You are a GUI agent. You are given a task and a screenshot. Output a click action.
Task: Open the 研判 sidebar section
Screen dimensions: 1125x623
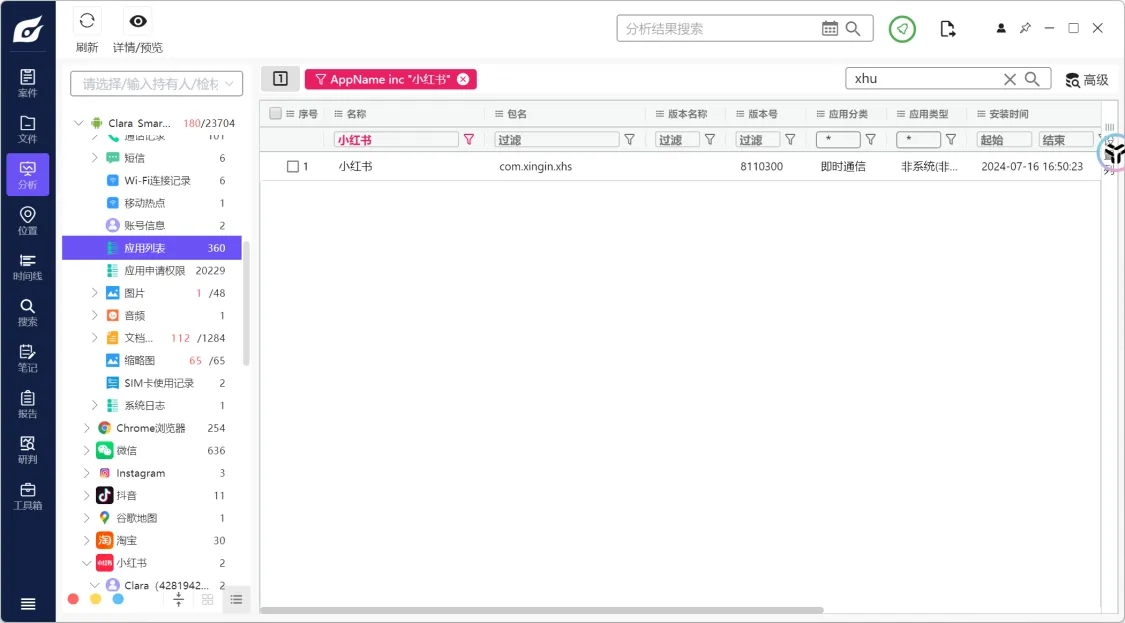tap(27, 451)
